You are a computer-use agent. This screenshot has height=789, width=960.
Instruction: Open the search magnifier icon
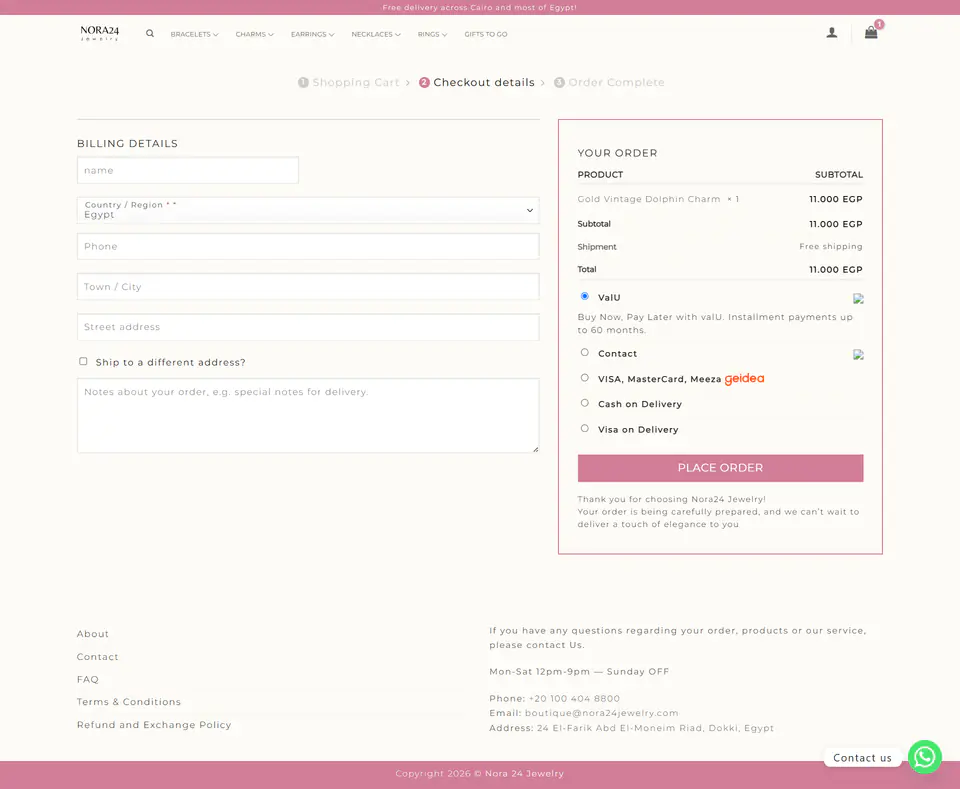[x=150, y=34]
